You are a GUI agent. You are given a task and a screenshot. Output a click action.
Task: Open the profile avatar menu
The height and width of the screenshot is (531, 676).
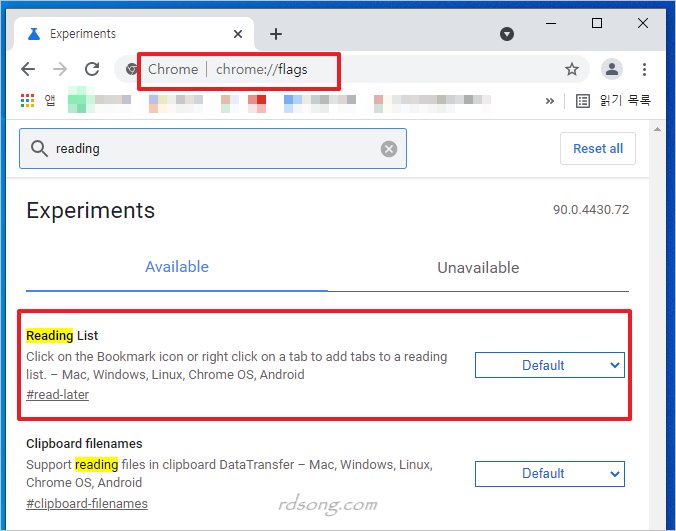pyautogui.click(x=612, y=69)
